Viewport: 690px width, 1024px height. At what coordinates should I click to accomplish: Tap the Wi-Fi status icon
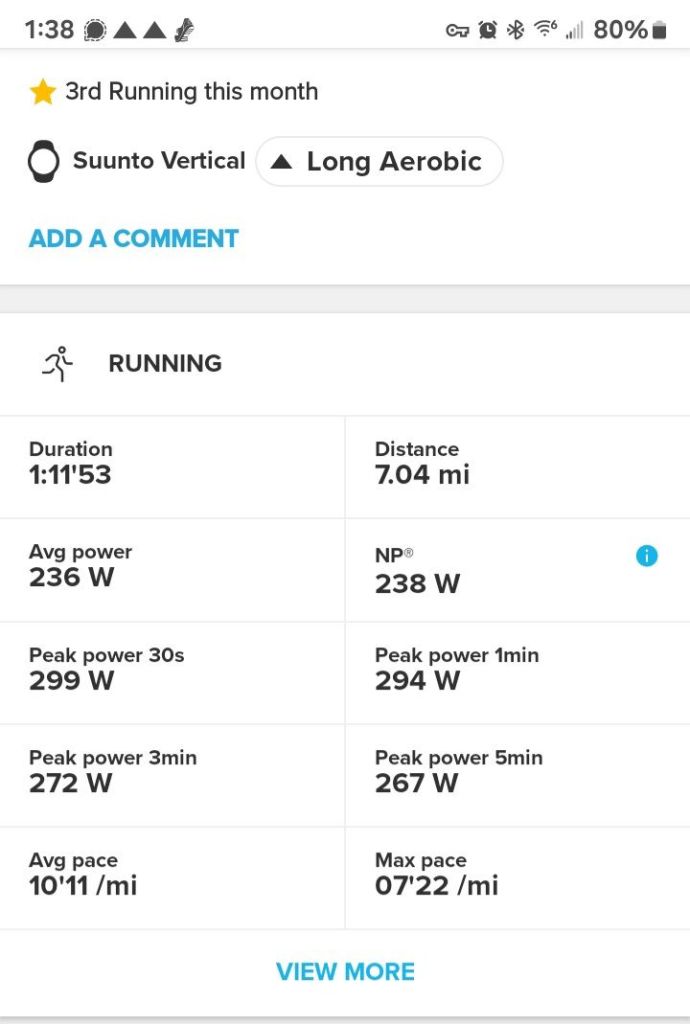tap(545, 30)
